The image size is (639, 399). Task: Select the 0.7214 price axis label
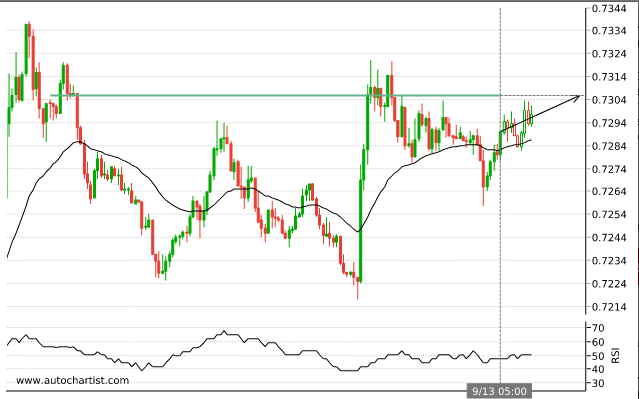[x=609, y=306]
